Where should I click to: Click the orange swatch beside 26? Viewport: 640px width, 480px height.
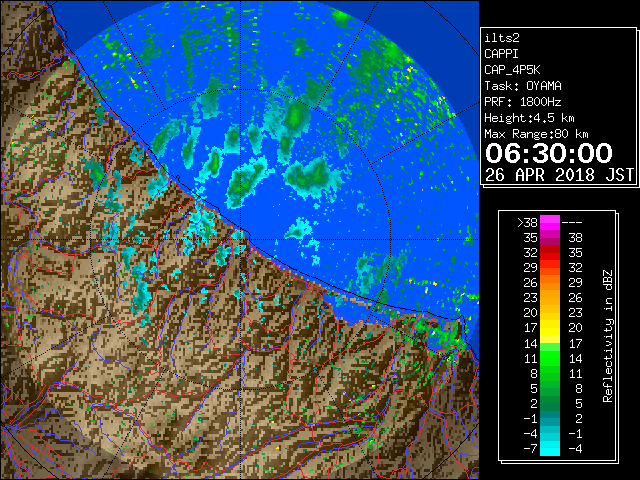[x=550, y=283]
